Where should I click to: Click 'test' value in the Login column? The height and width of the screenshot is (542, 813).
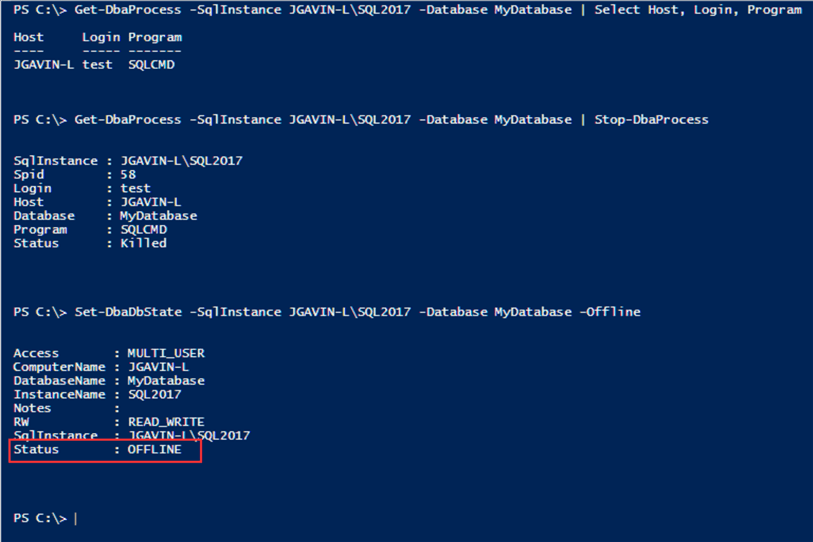click(97, 65)
